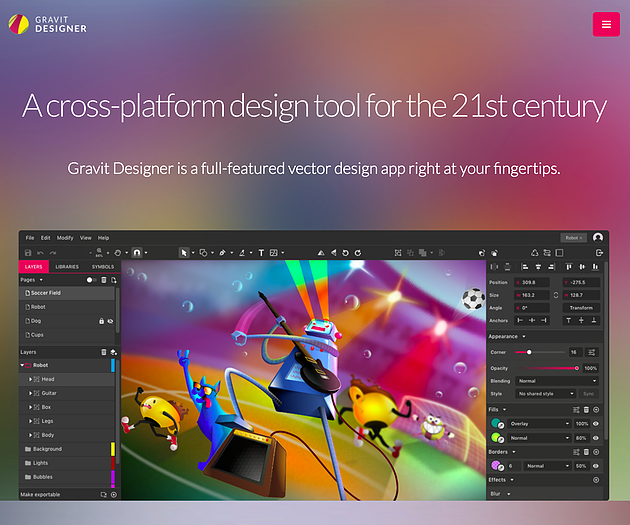The image size is (630, 525).
Task: Hide the 80% Normal fill
Action: tap(596, 438)
